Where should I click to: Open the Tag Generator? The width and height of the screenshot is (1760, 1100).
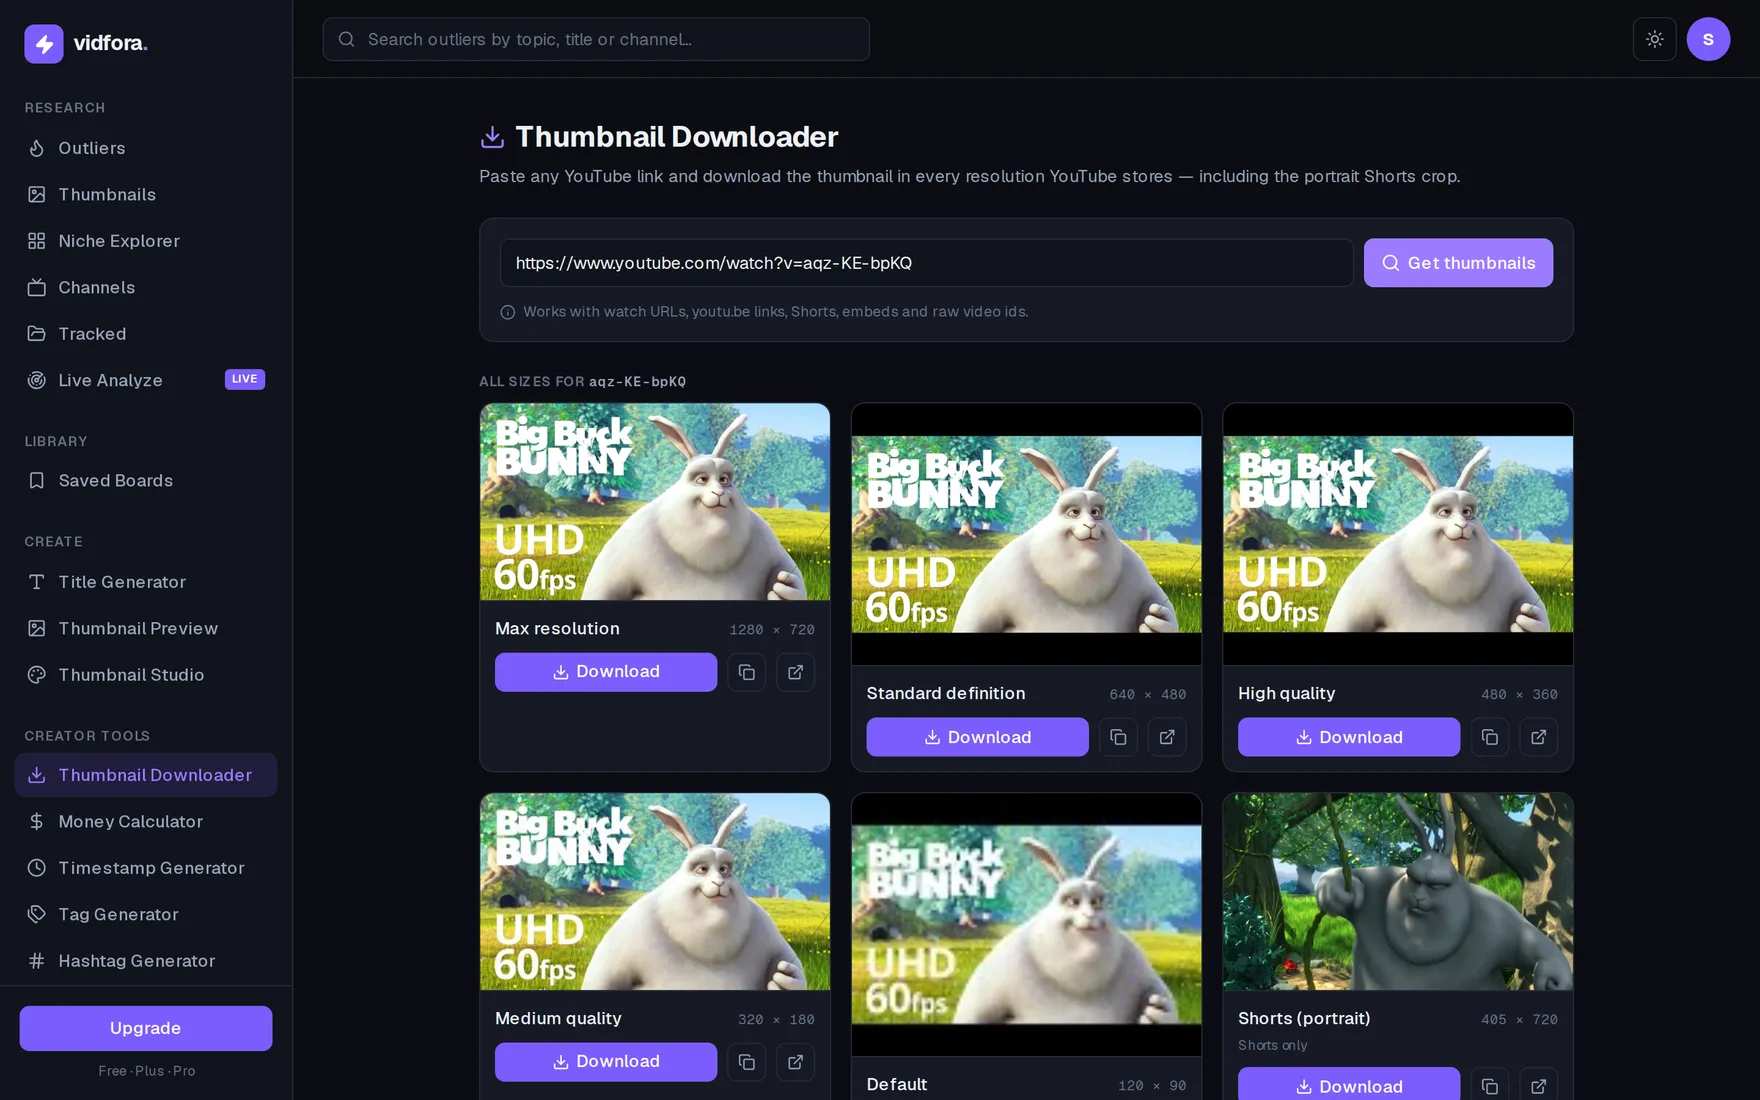(x=146, y=914)
